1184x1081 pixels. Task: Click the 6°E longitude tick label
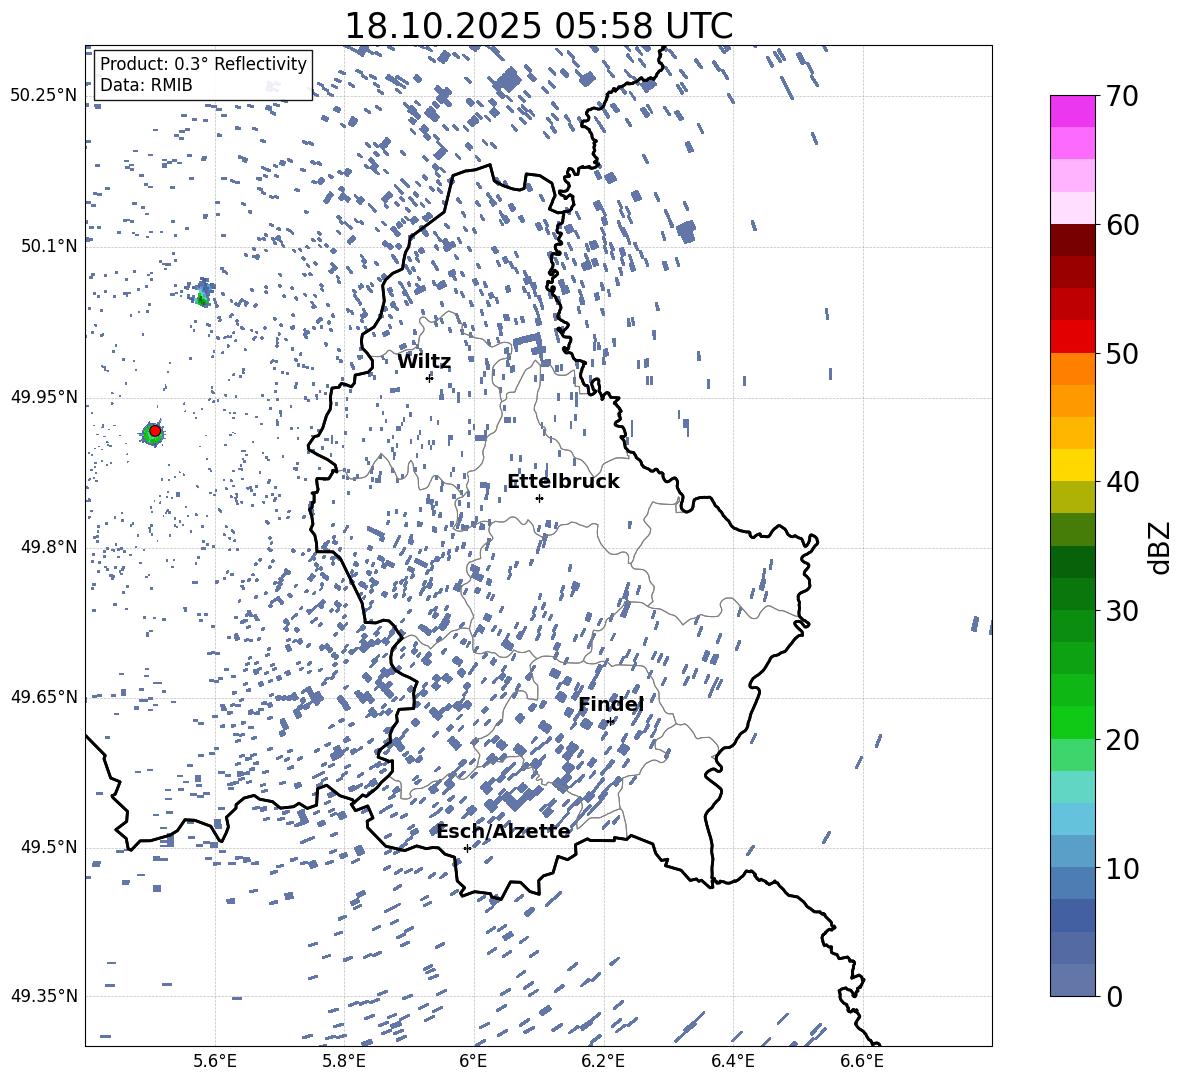(x=473, y=1060)
